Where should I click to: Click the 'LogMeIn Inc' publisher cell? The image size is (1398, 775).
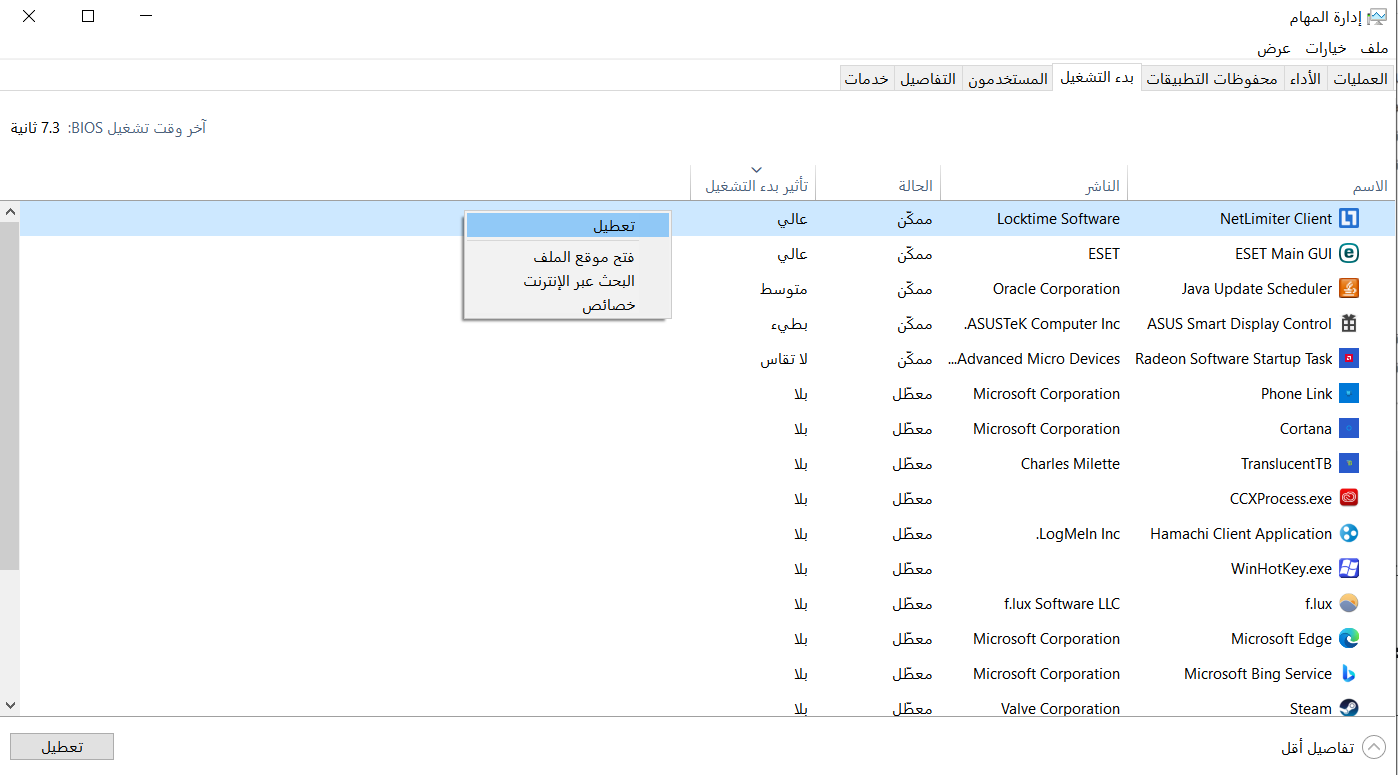[x=1078, y=534]
